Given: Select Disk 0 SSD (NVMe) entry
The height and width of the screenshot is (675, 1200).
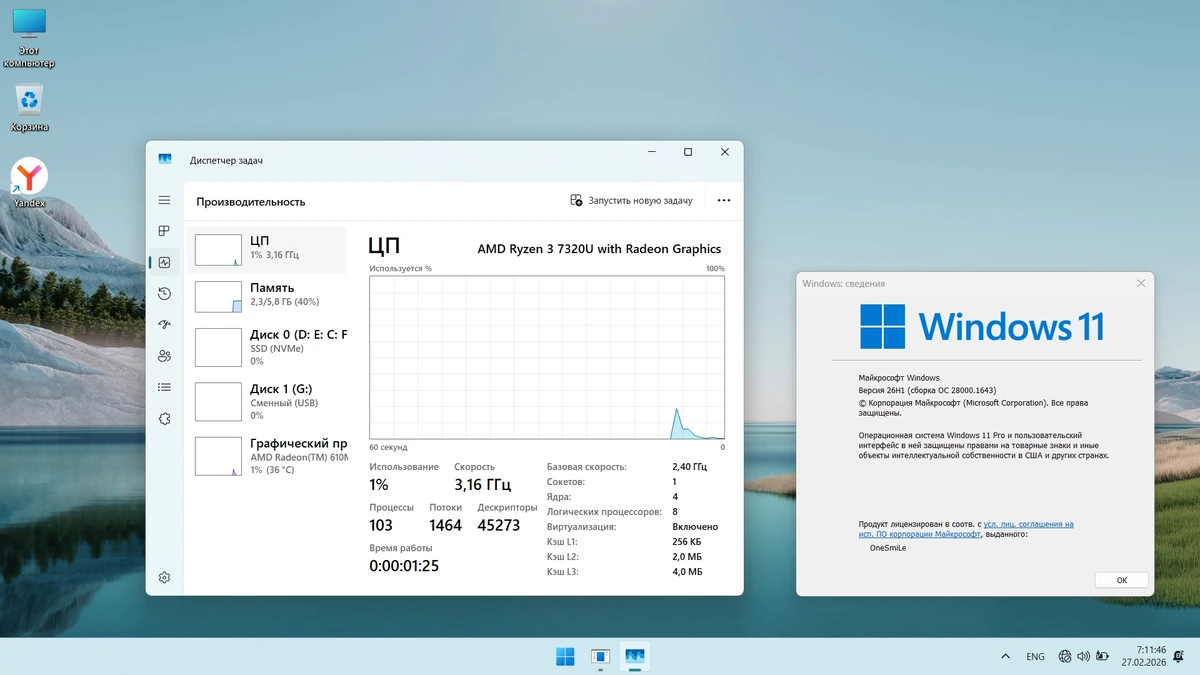Looking at the screenshot, I should (267, 347).
